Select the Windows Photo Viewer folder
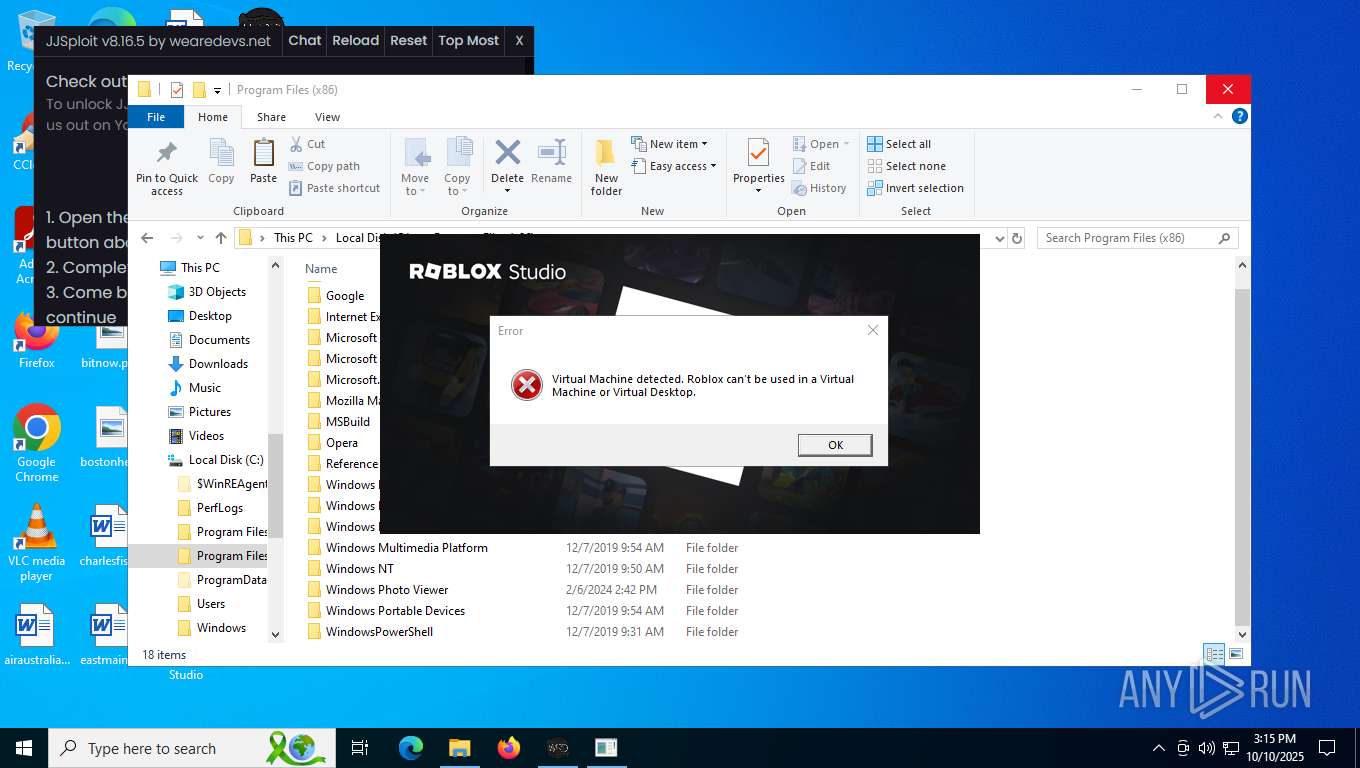 (x=387, y=590)
